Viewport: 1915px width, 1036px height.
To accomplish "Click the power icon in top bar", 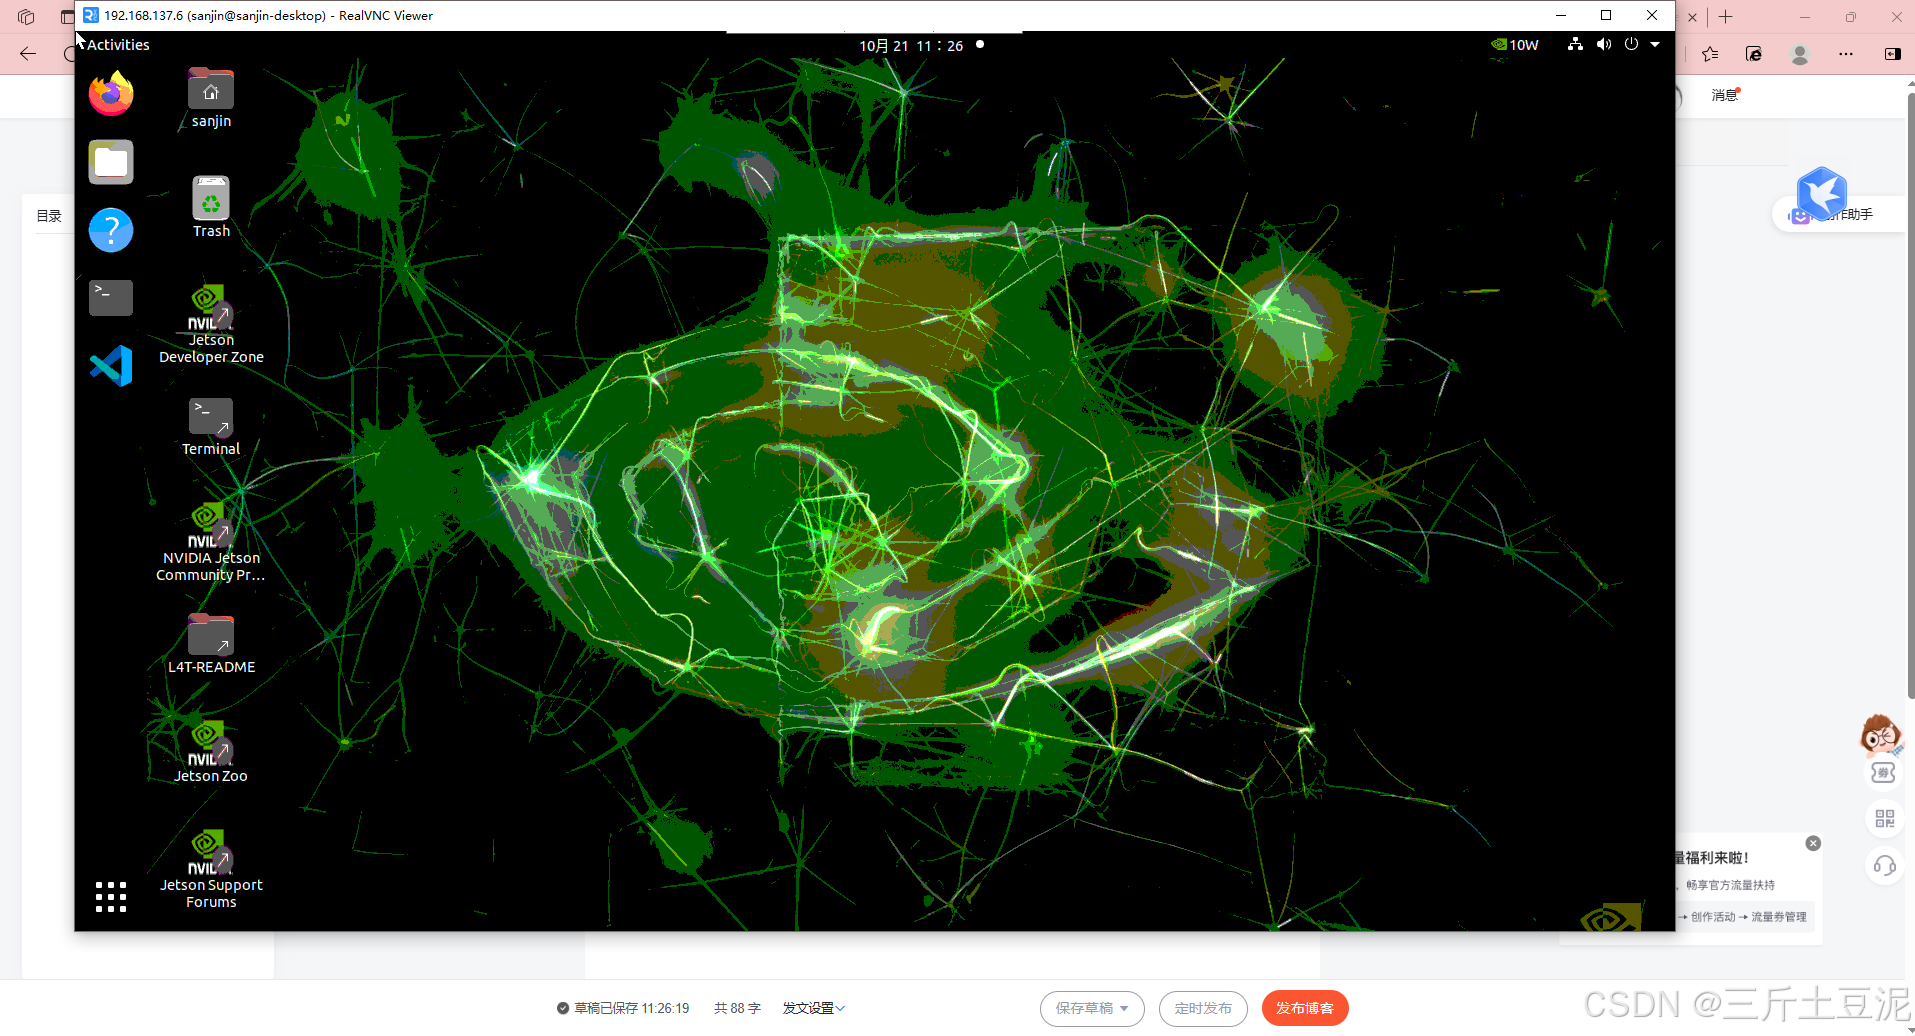I will point(1631,44).
